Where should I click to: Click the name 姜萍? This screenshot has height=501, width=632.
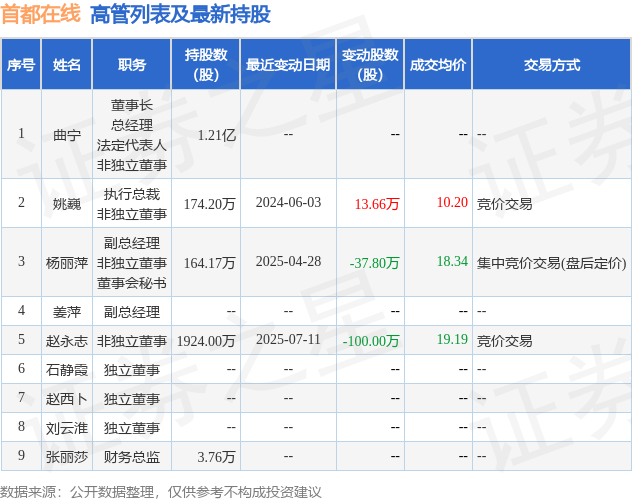coord(67,312)
